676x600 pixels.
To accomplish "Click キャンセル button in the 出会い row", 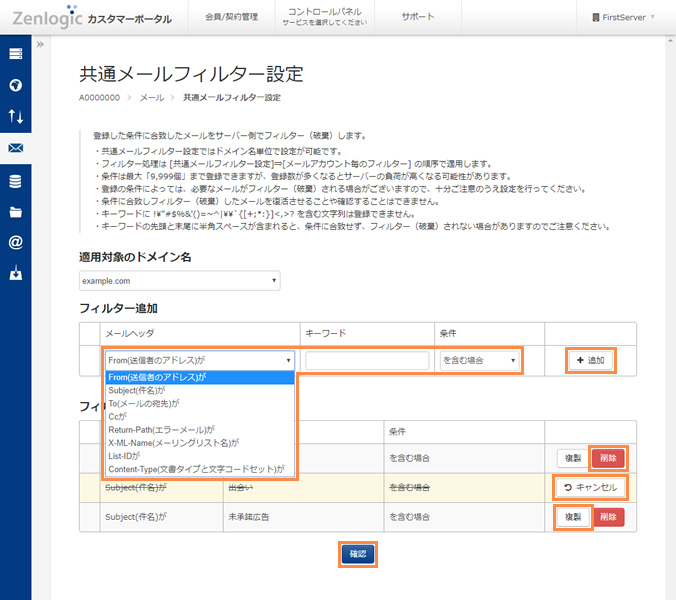I will [x=591, y=488].
